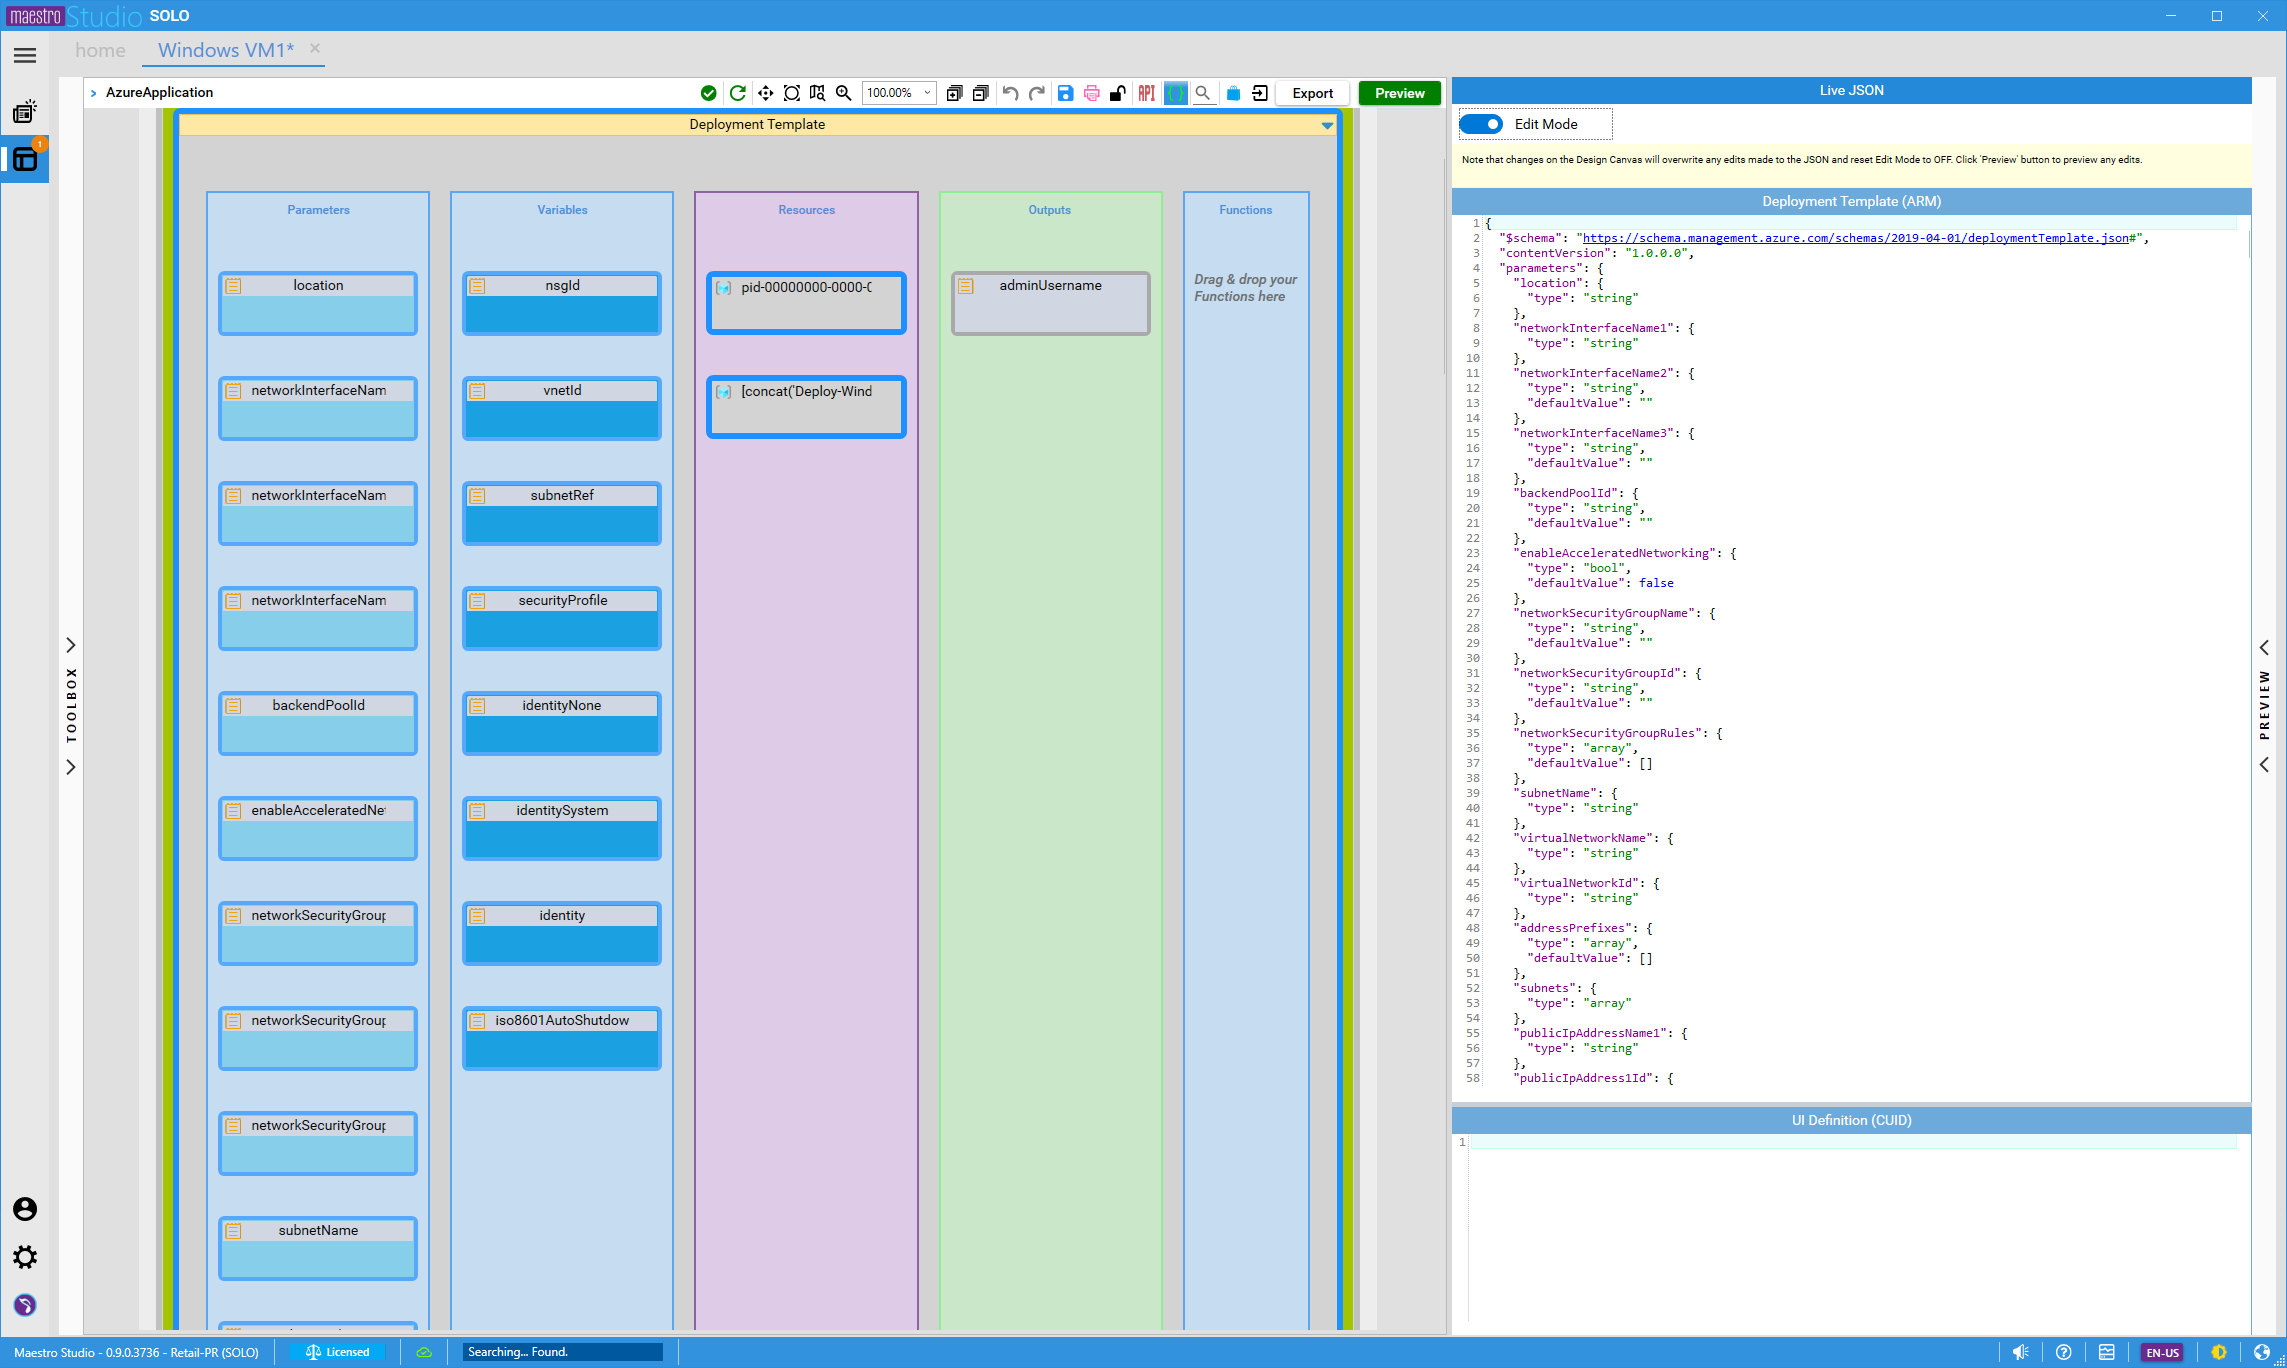Select the Deployment Template (ARM) header
The image size is (2287, 1368).
(x=1851, y=201)
